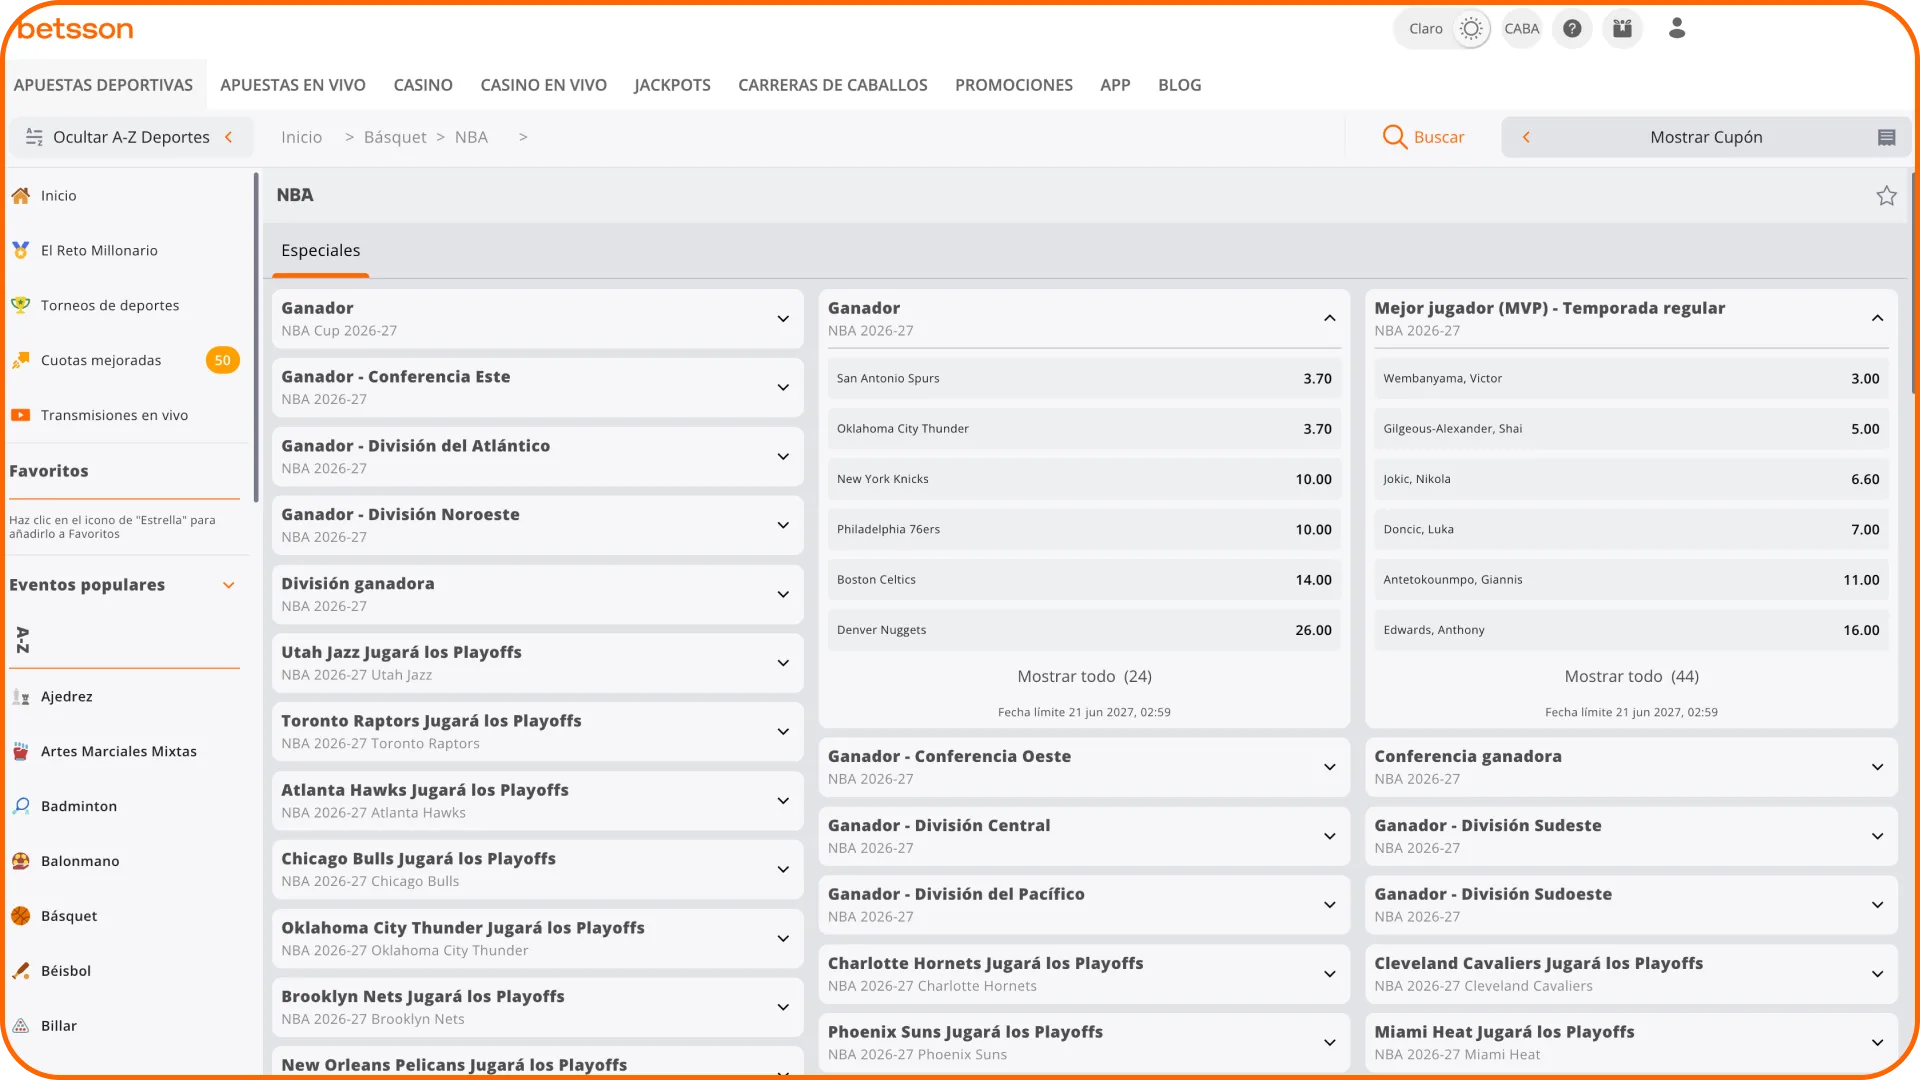Expand Ganador - Conferencia Oeste market
Viewport: 1920px width, 1080px height.
pos(1084,768)
